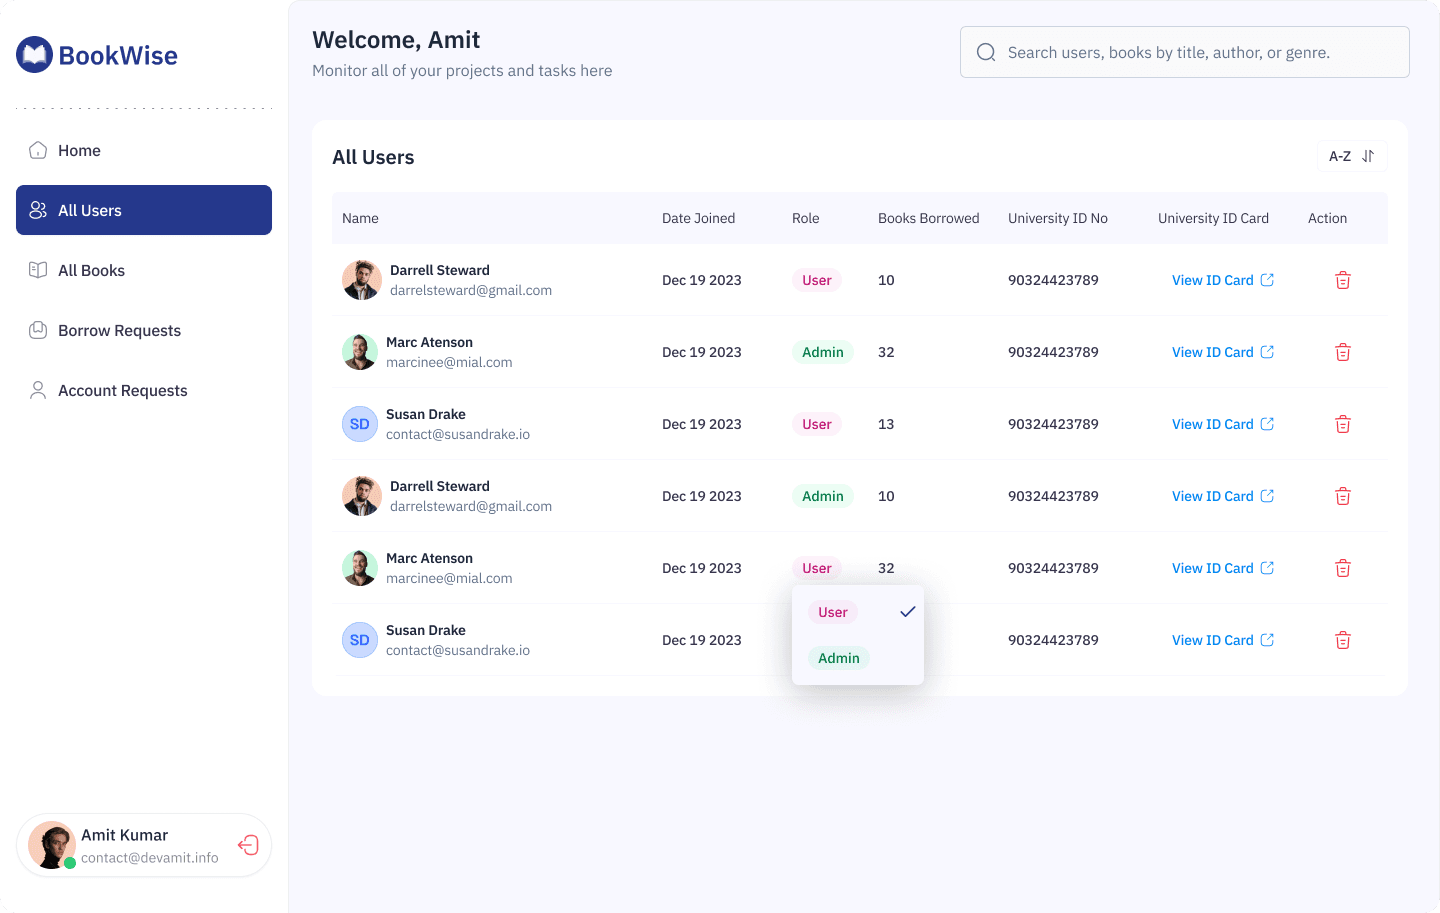Click View ID Card link in the last row
The image size is (1440, 913).
point(1222,640)
